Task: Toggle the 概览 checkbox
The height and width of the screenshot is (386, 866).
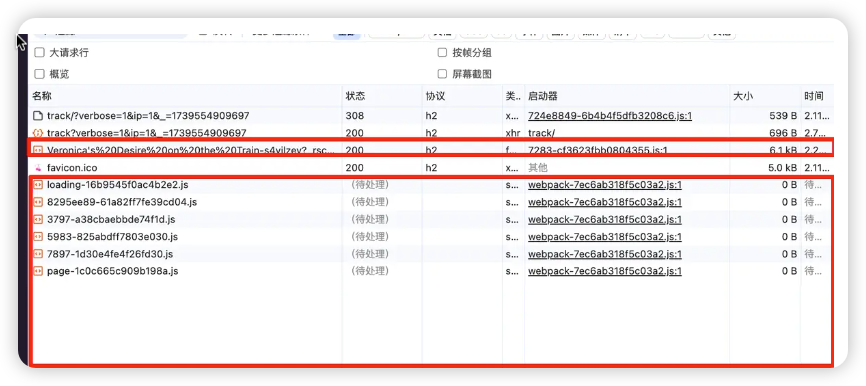Action: [x=39, y=74]
